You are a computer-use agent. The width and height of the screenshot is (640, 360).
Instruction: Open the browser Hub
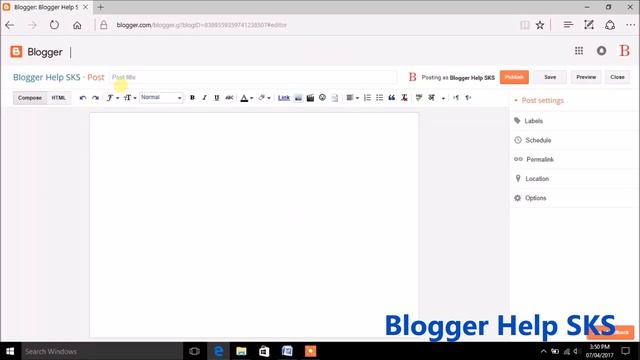tap(568, 25)
